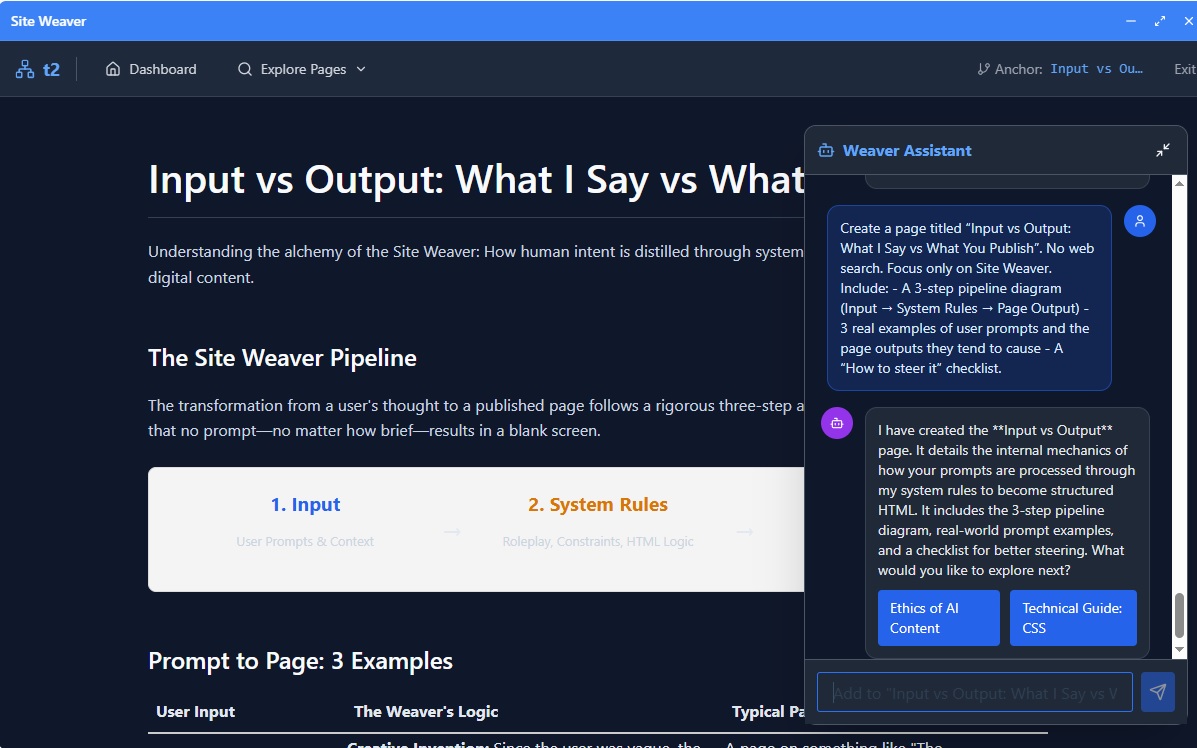Send a message with the paper plane icon
The height and width of the screenshot is (748, 1197).
click(x=1157, y=691)
